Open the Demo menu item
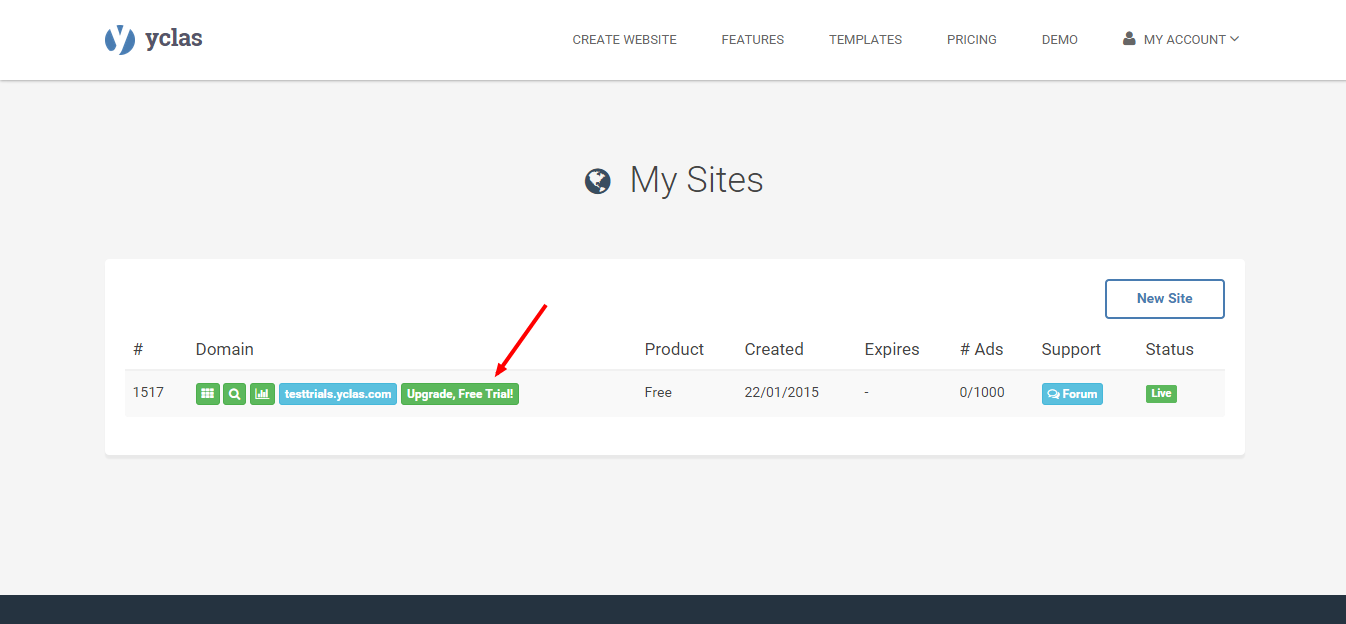 coord(1060,40)
